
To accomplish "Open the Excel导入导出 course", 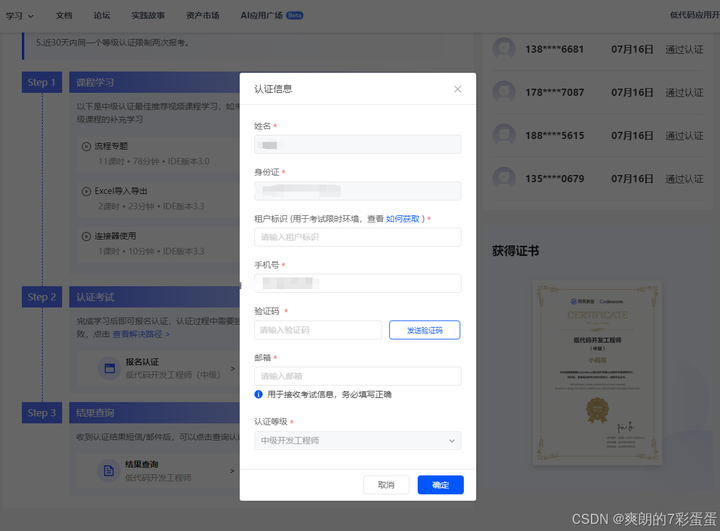I will coord(121,191).
